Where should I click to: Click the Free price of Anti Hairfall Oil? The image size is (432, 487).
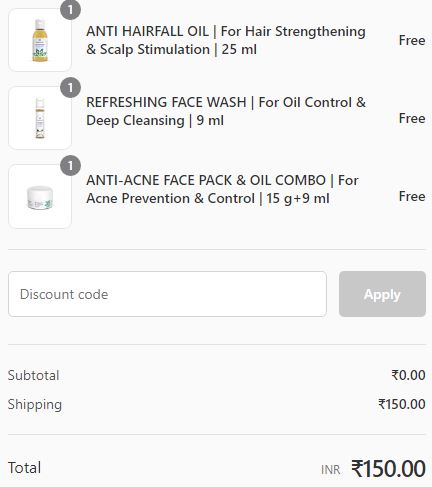(412, 40)
